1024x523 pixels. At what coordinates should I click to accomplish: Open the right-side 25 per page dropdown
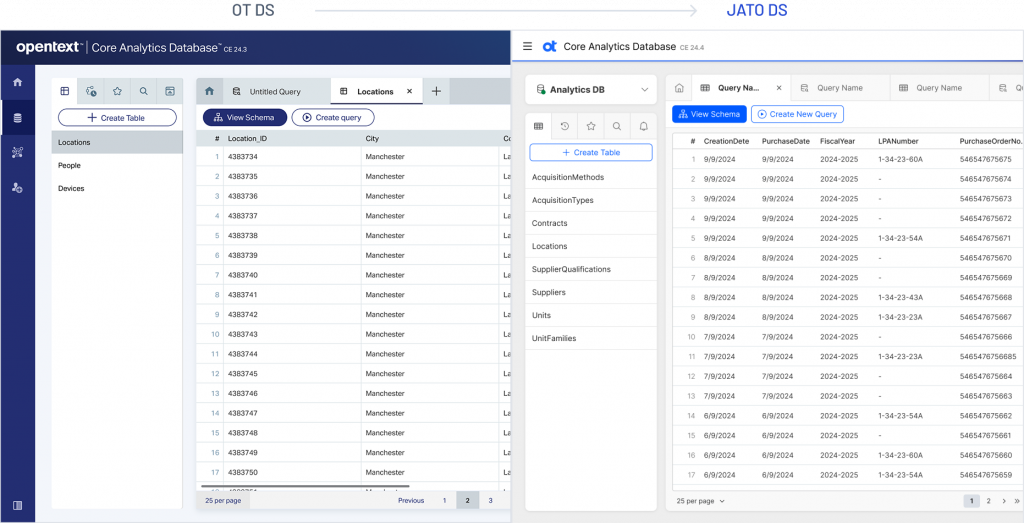click(700, 500)
